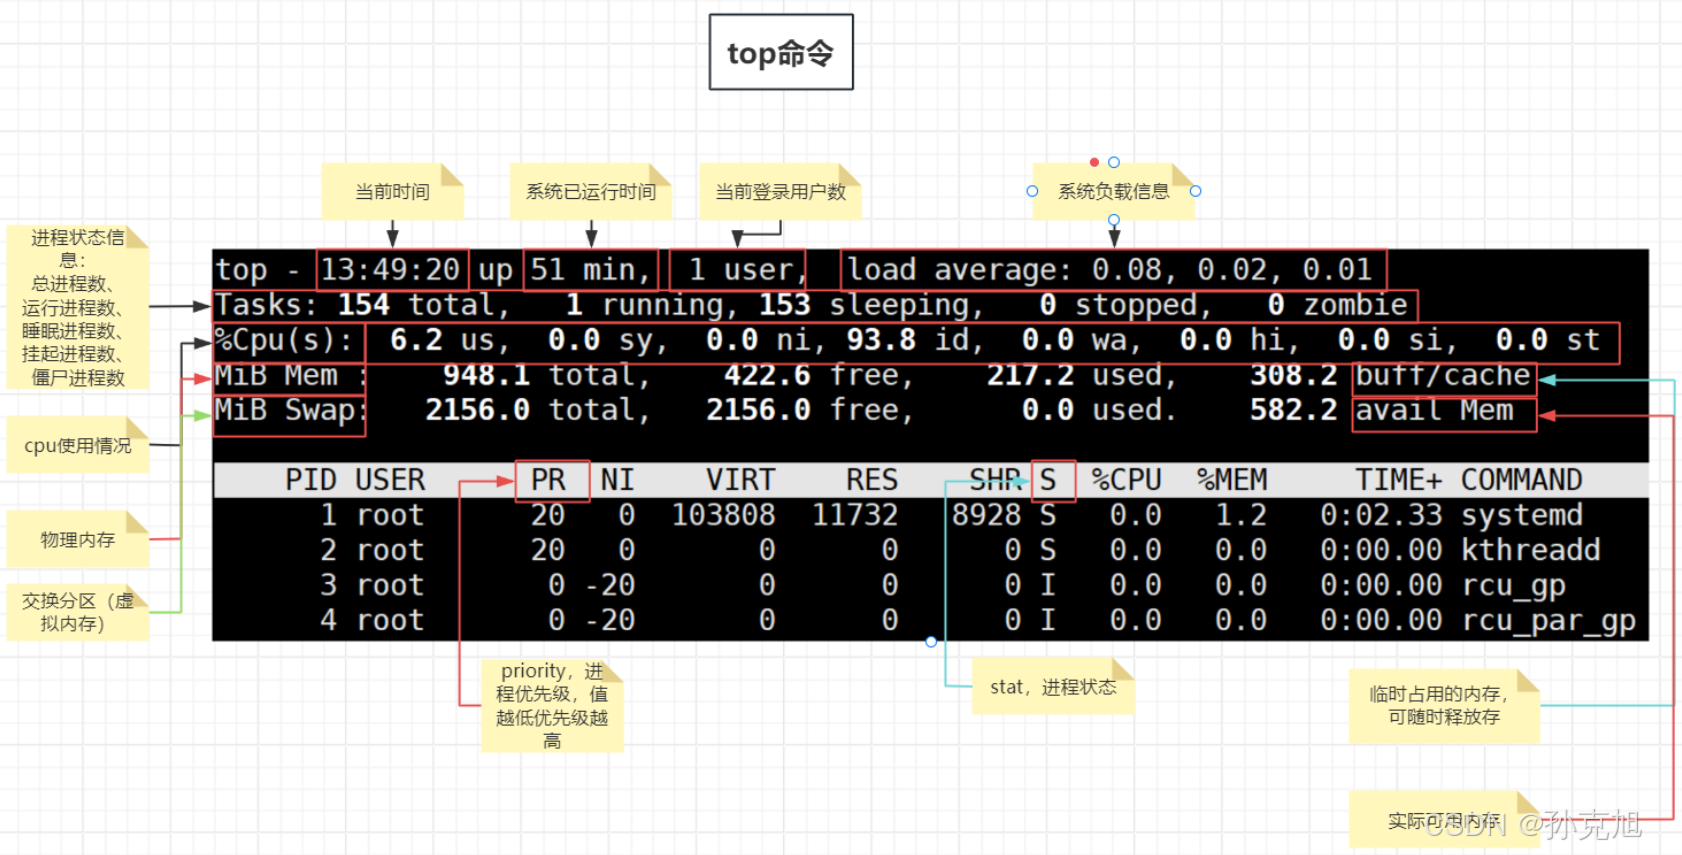The height and width of the screenshot is (855, 1682).
Task: Select the '当前登录用户数' sticky note
Action: click(x=780, y=191)
